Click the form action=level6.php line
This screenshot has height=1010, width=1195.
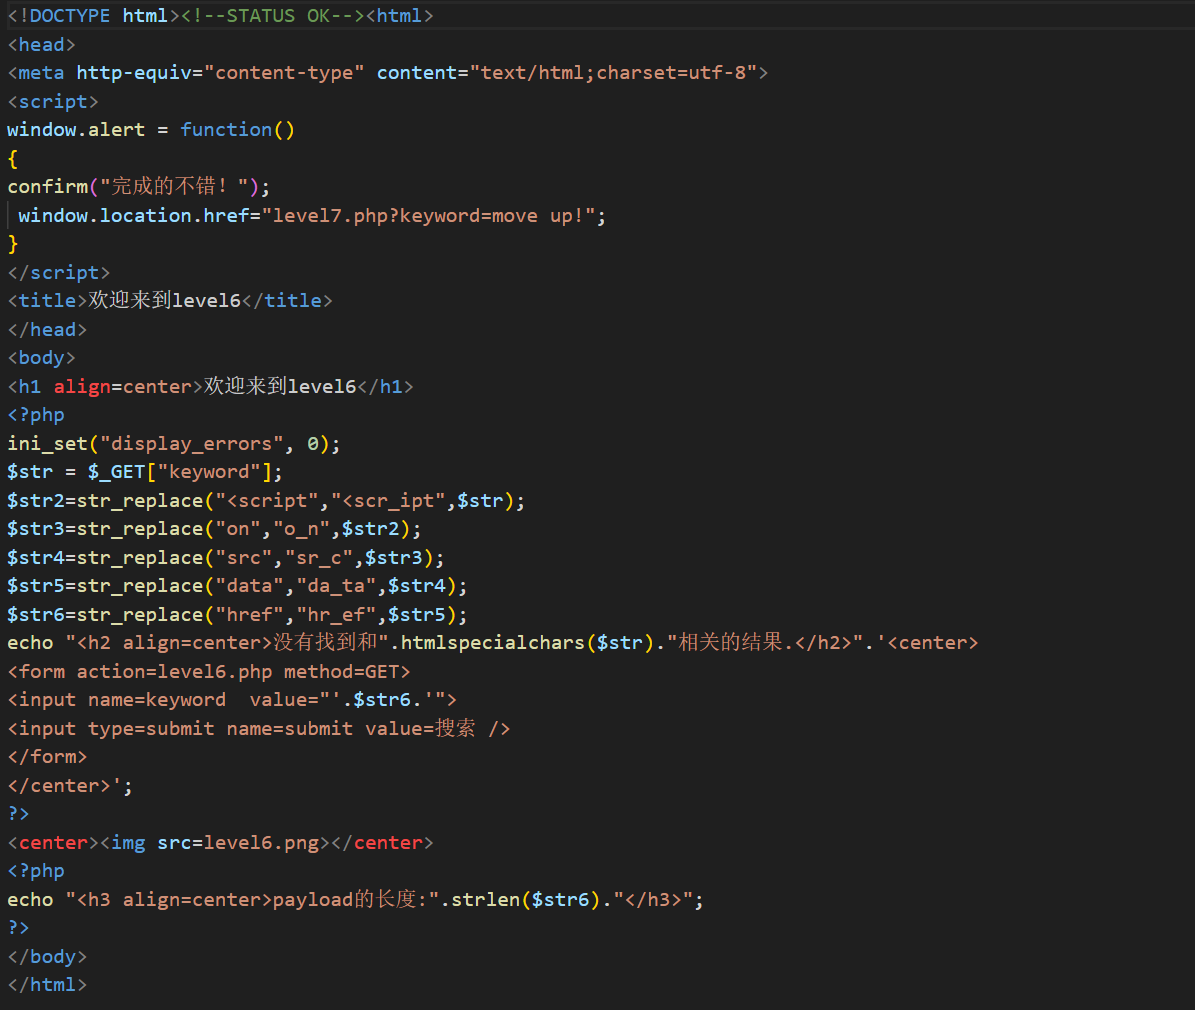(x=209, y=672)
